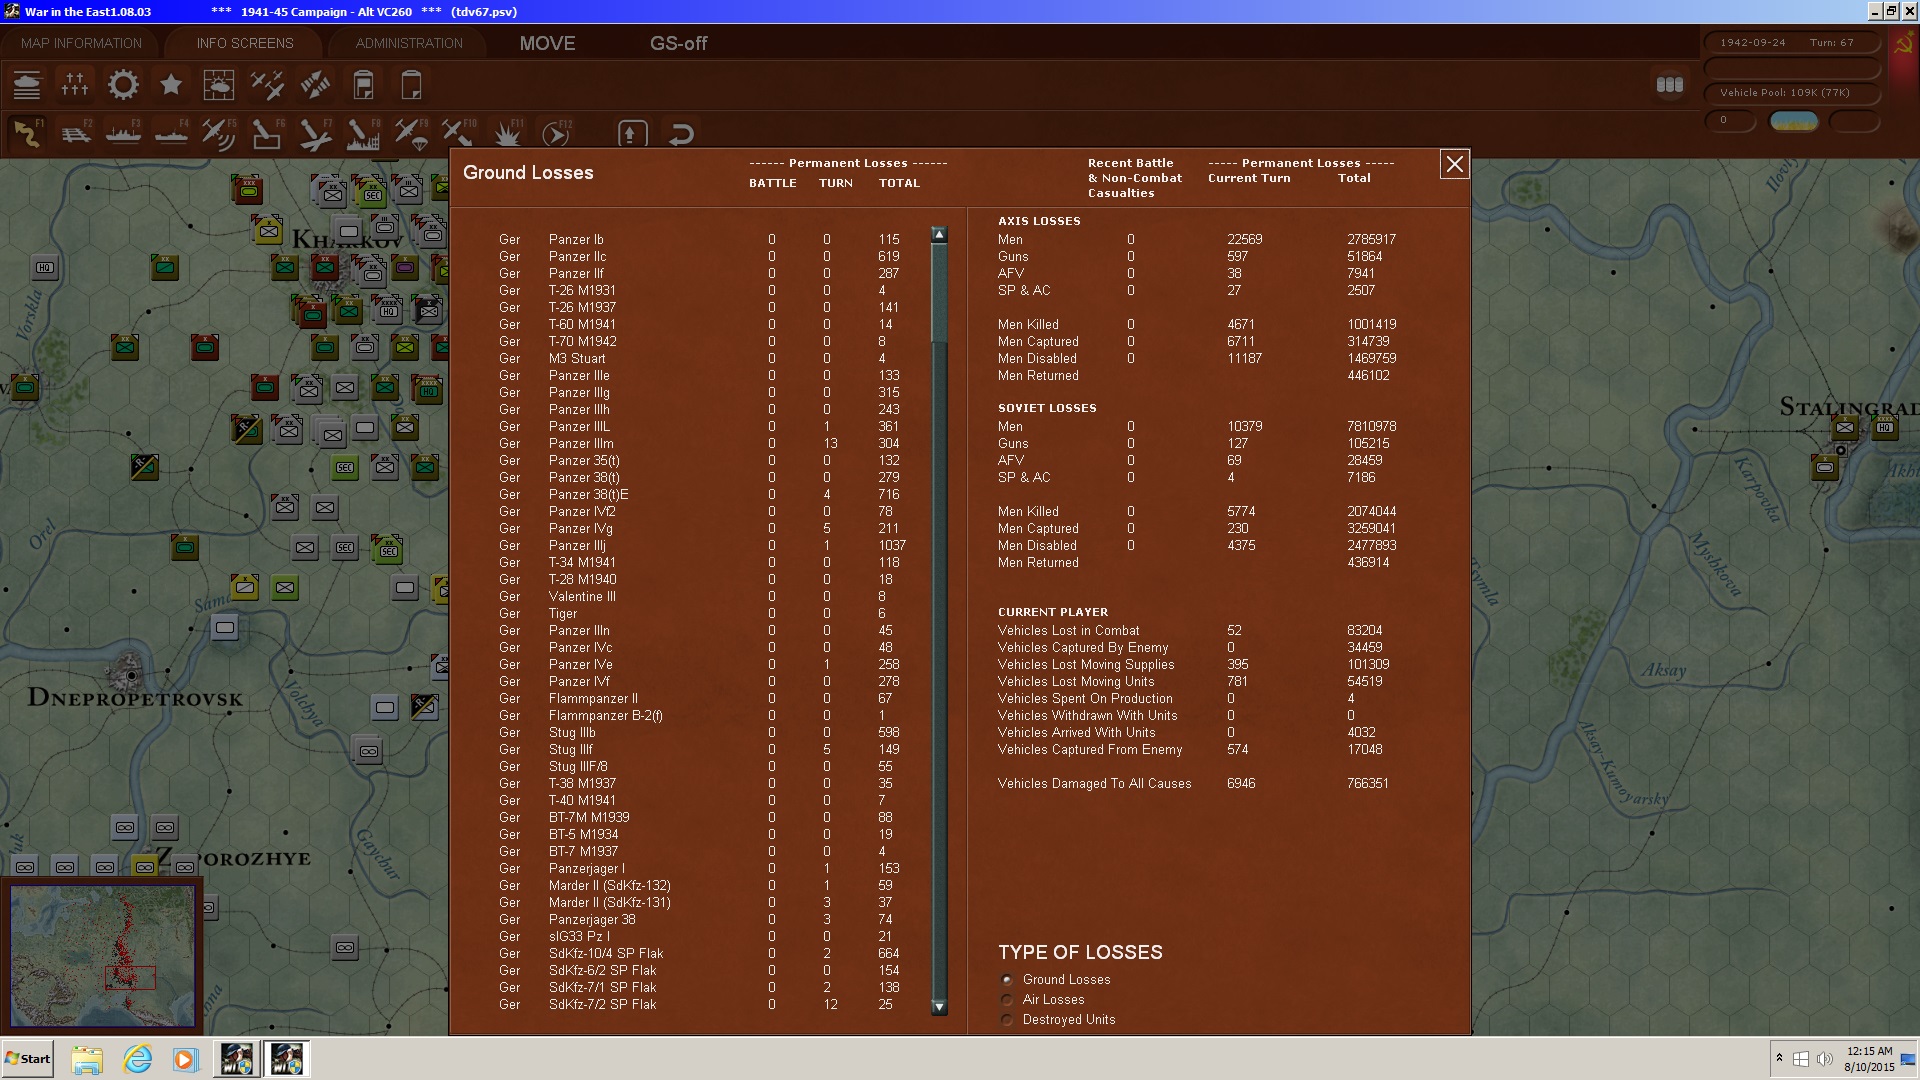Select F3 naval transport mode
Viewport: 1920px width, 1080px height.
(x=123, y=133)
